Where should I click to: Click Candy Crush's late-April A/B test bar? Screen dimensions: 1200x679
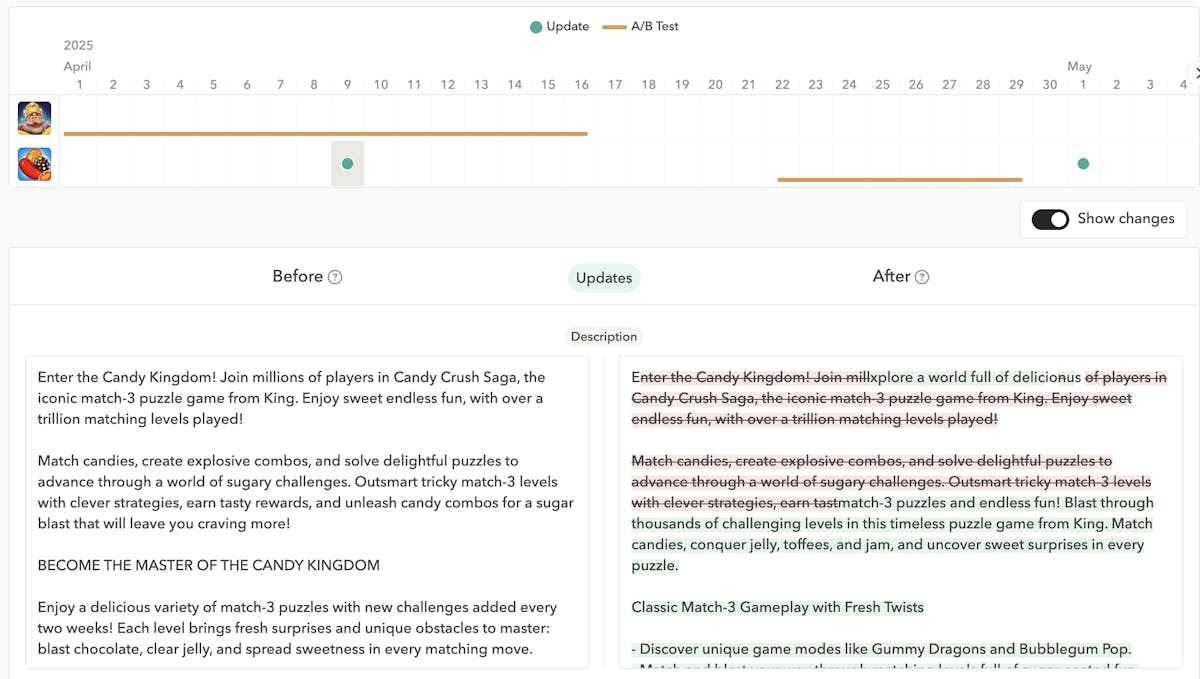pyautogui.click(x=899, y=180)
